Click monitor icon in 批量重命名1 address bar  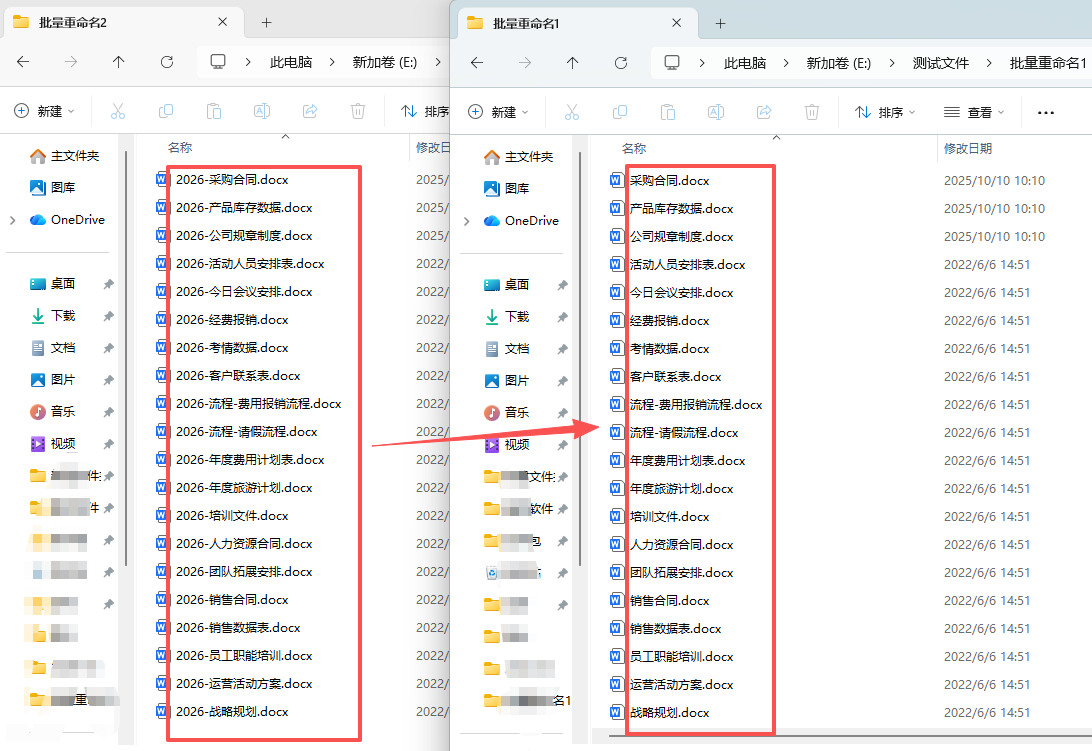[x=672, y=63]
